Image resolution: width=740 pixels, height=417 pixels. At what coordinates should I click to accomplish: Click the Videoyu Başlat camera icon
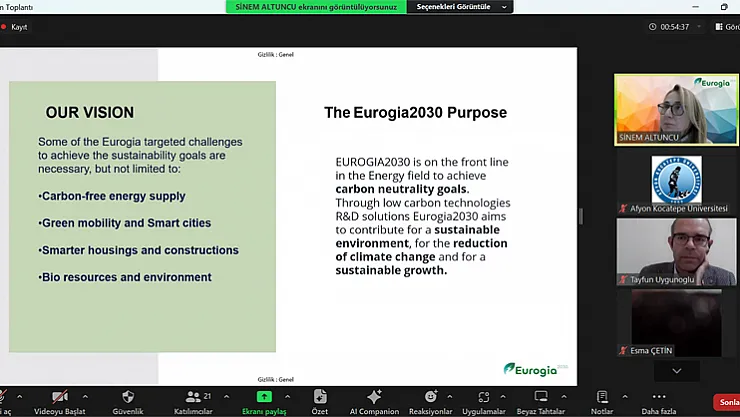point(60,397)
